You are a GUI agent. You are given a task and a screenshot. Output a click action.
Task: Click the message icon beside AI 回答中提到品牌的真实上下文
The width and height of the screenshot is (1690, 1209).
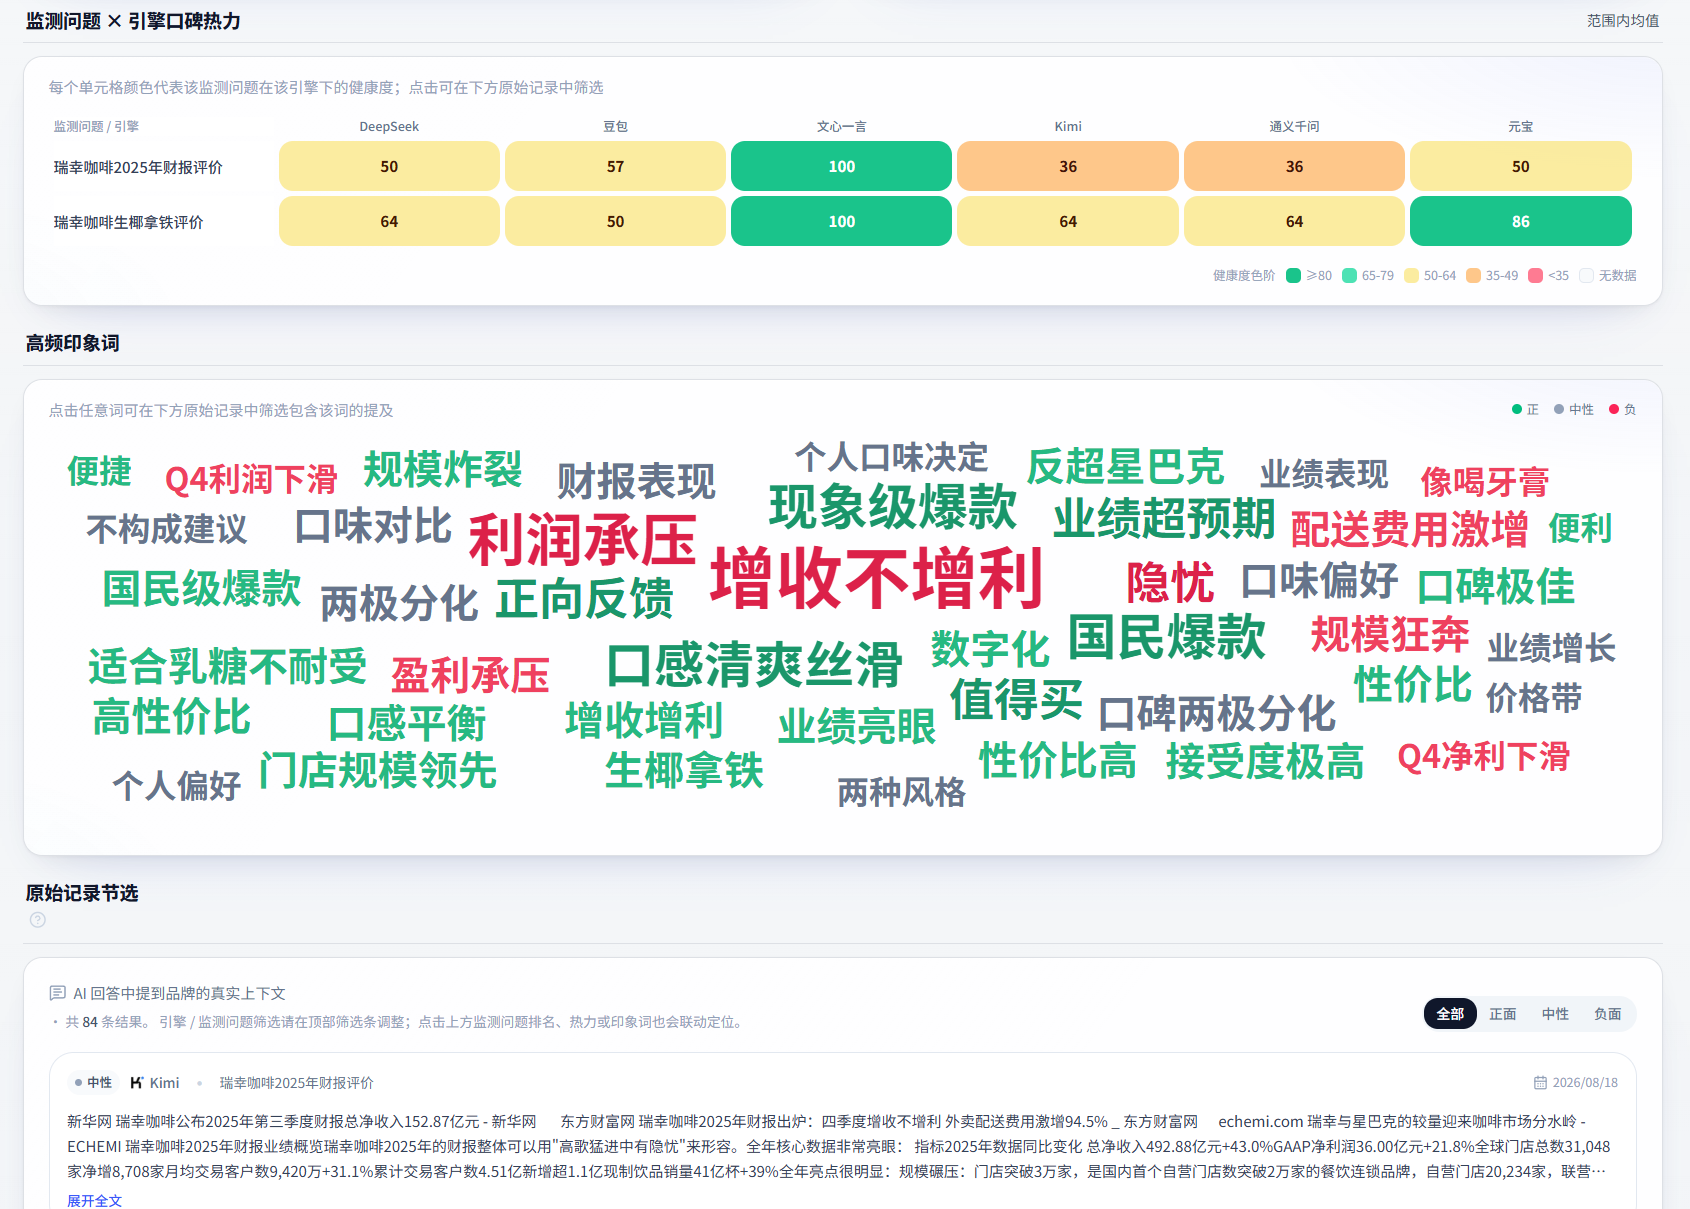pyautogui.click(x=58, y=993)
